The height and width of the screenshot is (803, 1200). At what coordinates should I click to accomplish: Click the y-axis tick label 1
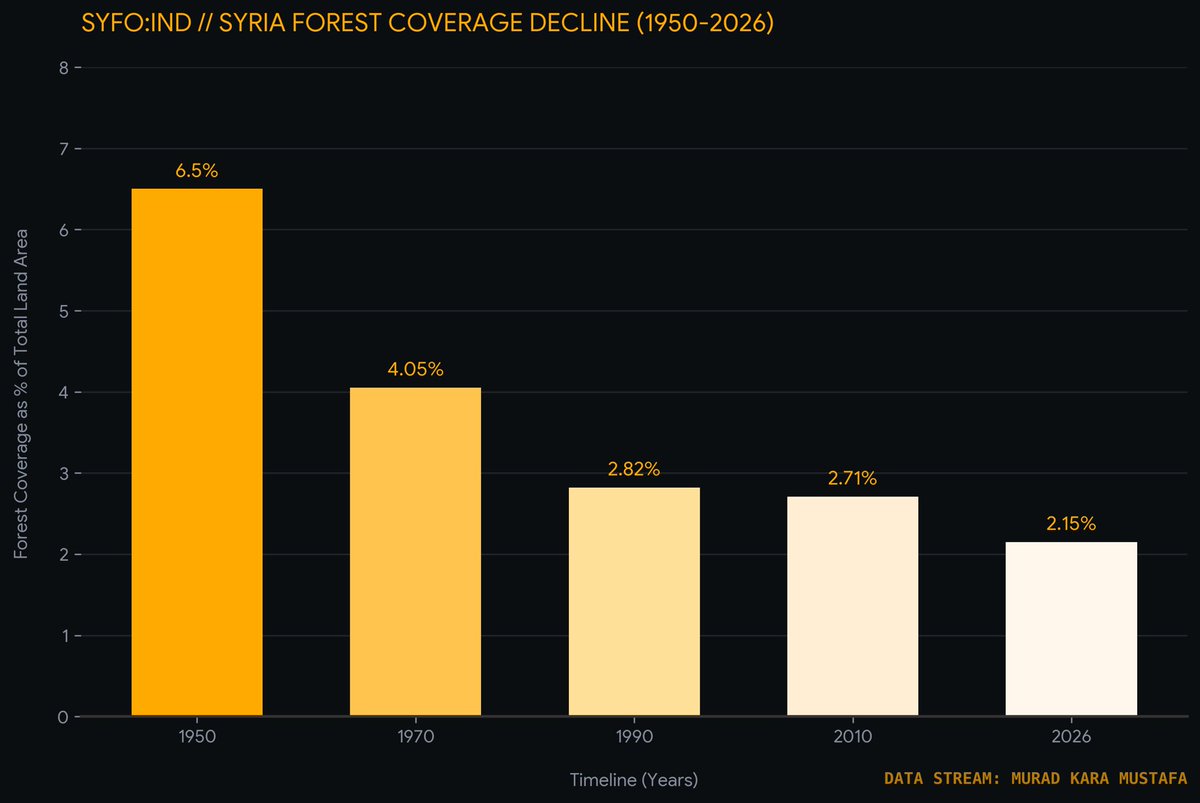coord(63,636)
